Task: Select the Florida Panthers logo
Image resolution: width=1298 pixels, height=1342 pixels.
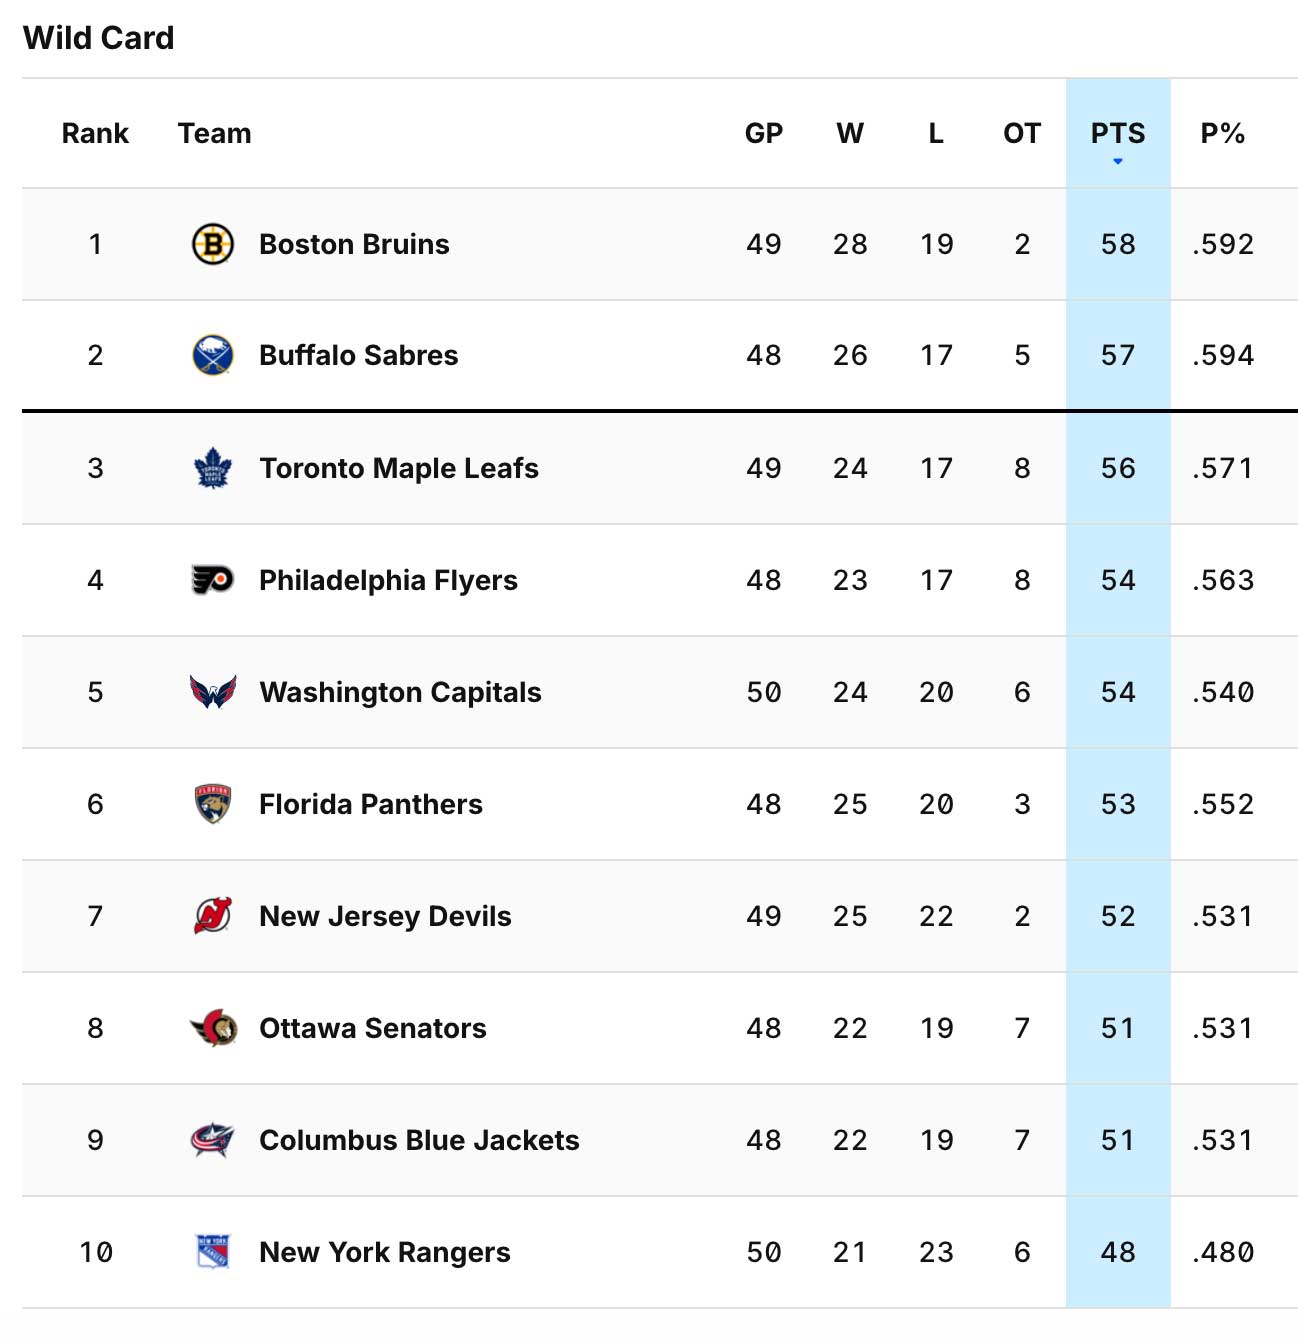Action: [211, 804]
